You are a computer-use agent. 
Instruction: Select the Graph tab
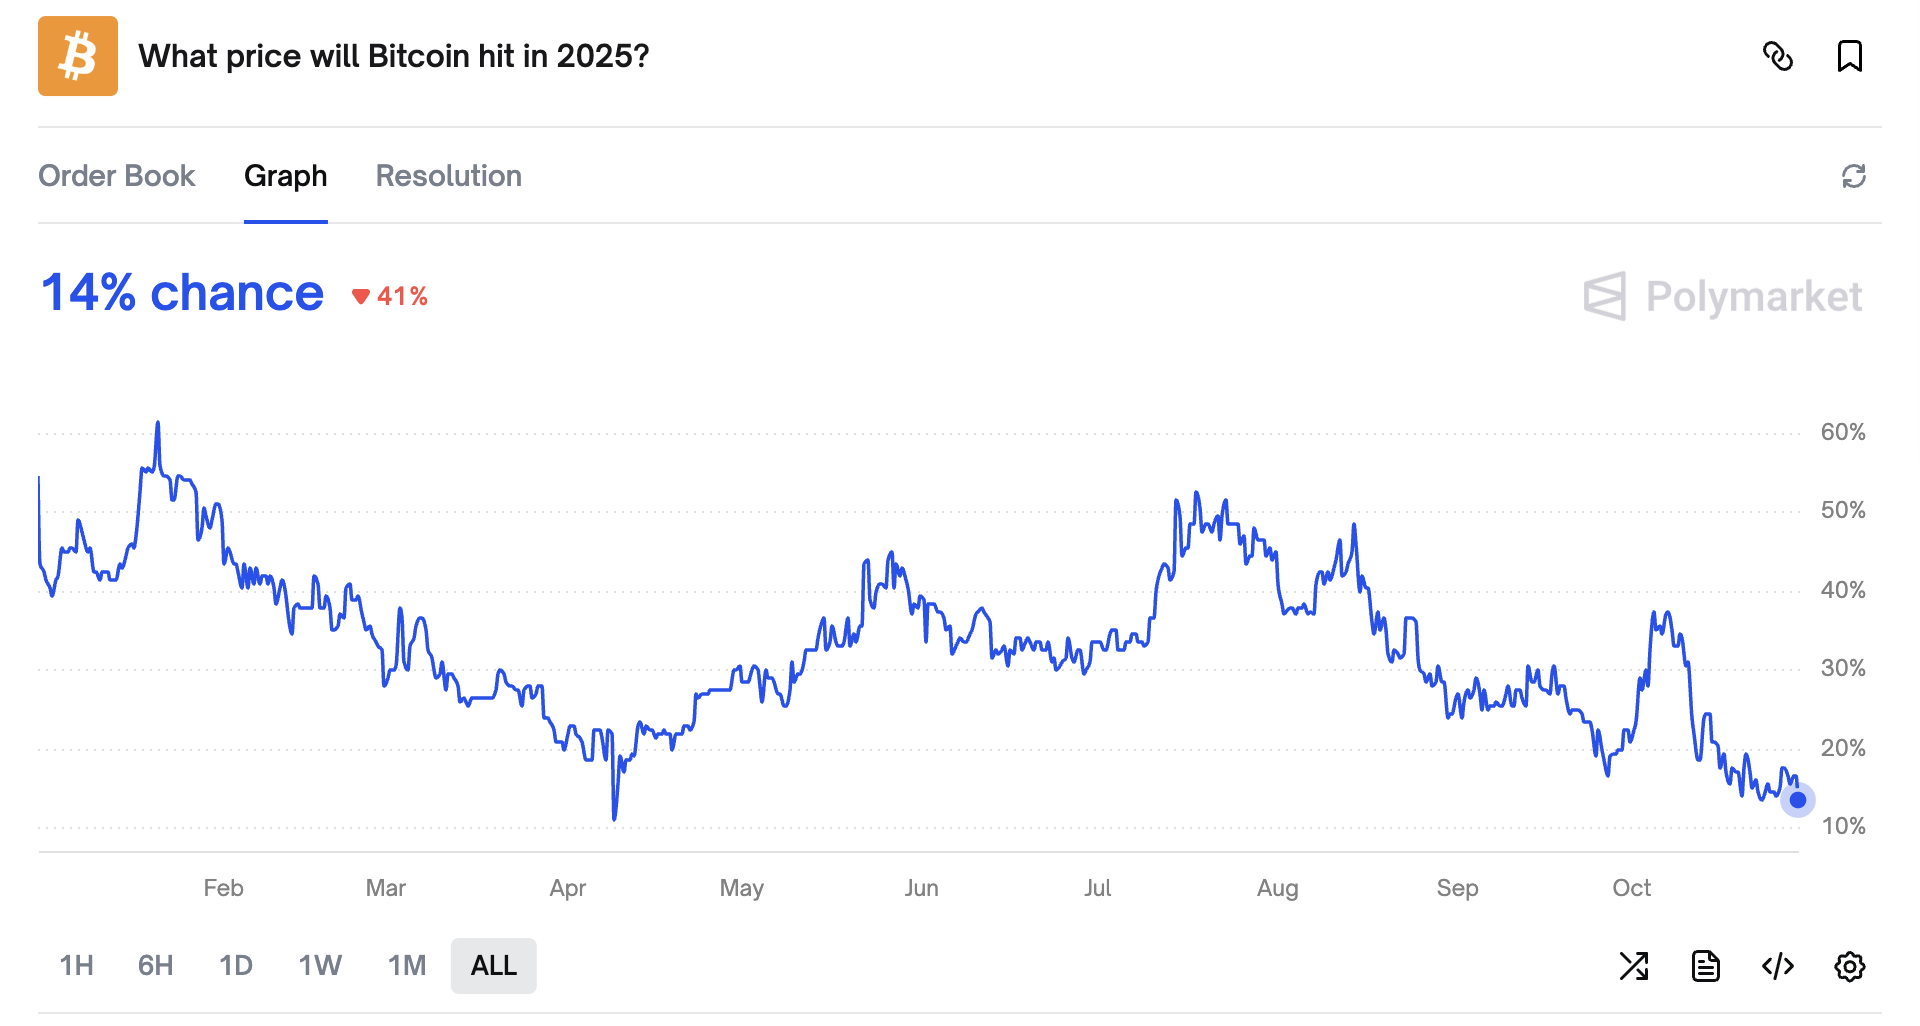286,176
